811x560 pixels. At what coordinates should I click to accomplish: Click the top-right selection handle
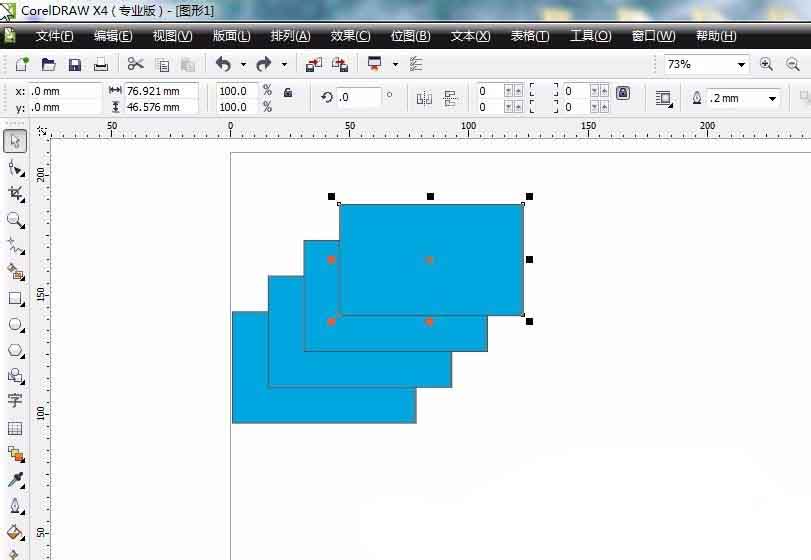tap(529, 196)
